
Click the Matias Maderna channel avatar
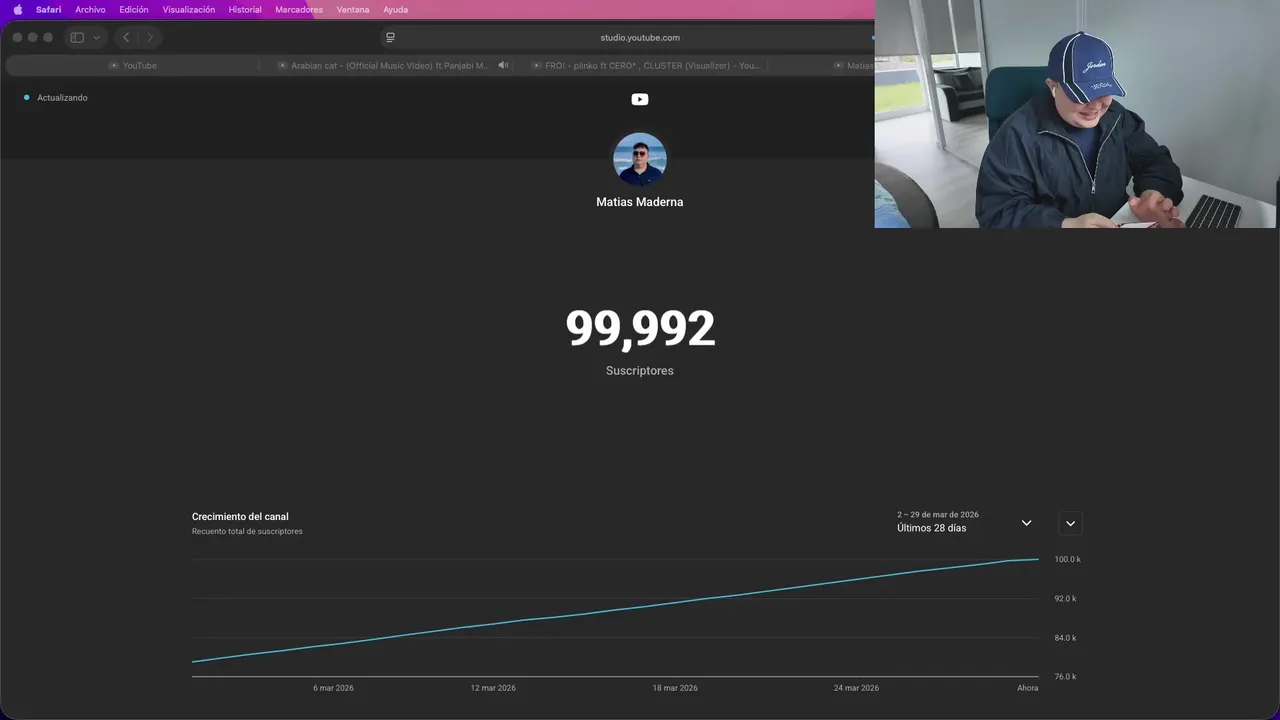[640, 159]
